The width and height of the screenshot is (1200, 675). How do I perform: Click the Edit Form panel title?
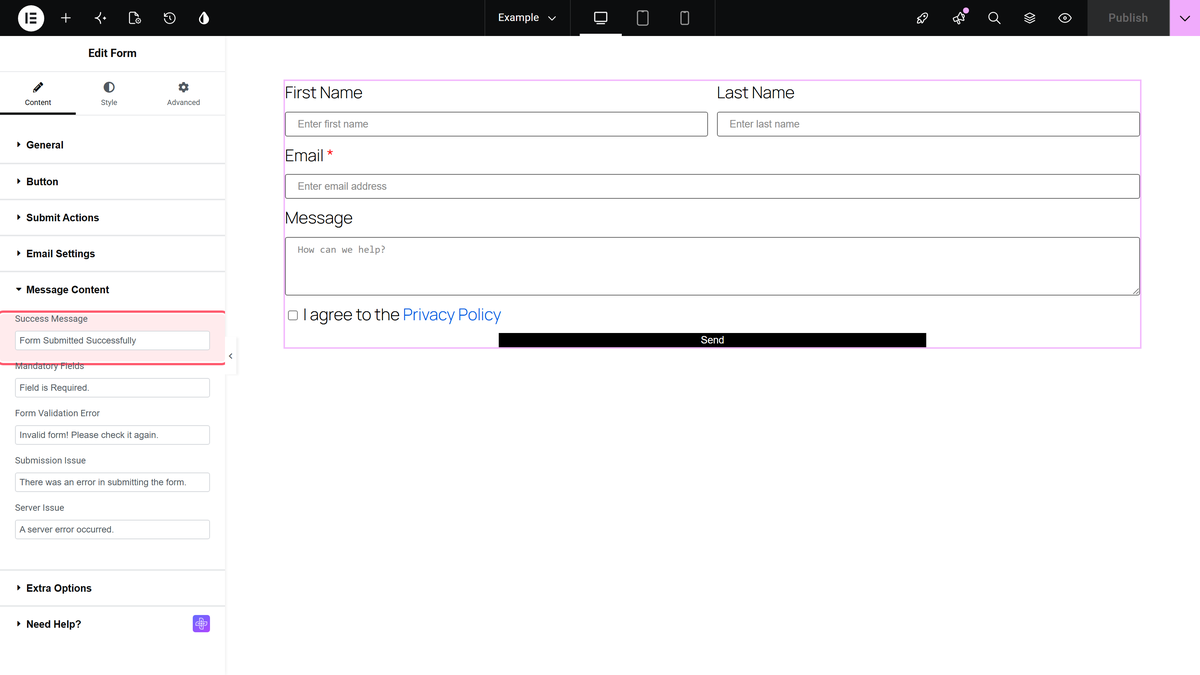112,53
